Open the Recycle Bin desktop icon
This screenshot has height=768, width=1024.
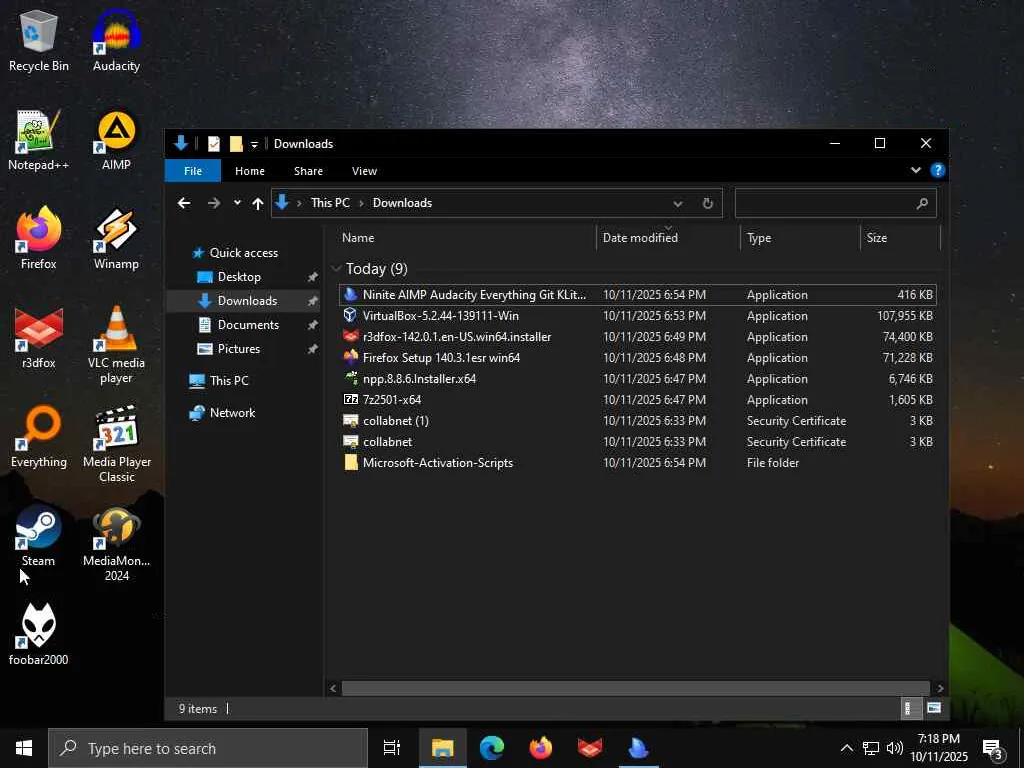tap(39, 40)
